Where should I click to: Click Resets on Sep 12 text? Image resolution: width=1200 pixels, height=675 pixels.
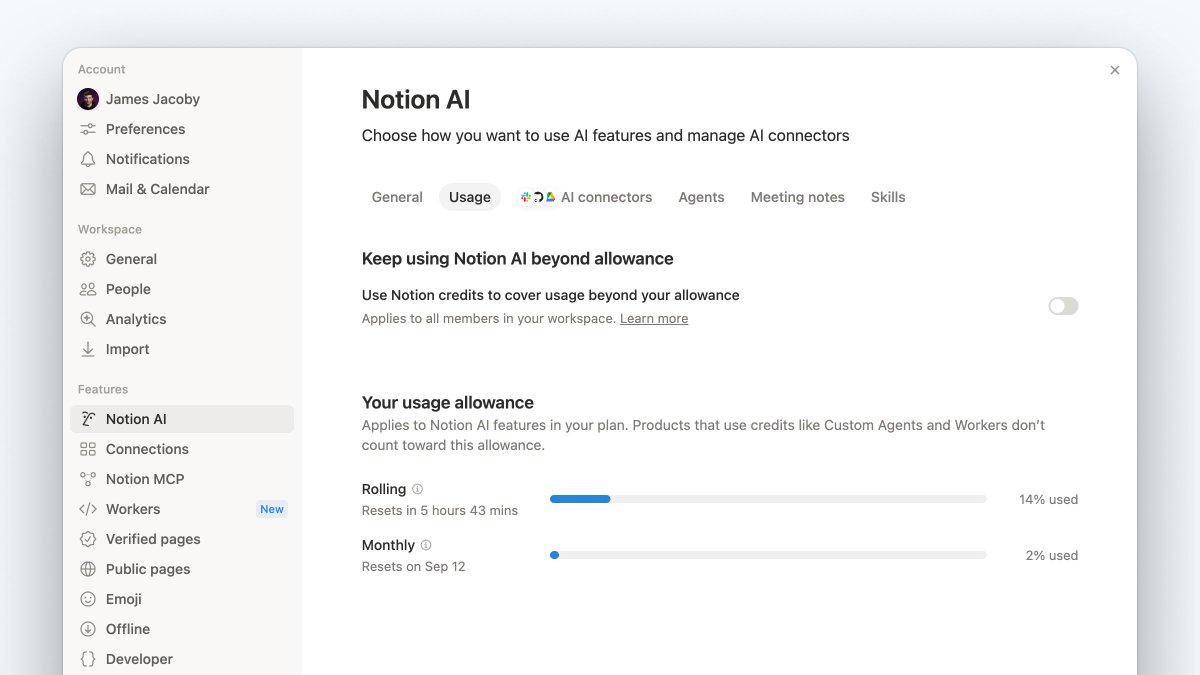click(x=414, y=566)
